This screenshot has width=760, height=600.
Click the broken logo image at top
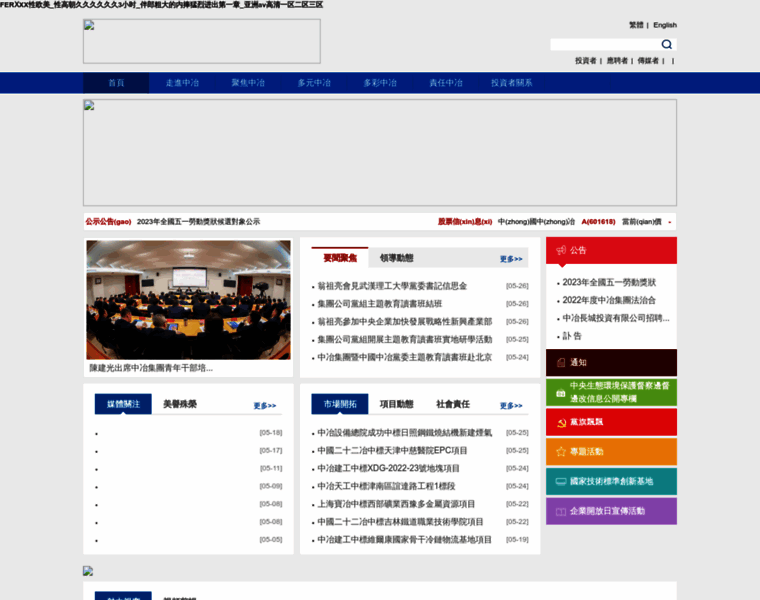(202, 41)
